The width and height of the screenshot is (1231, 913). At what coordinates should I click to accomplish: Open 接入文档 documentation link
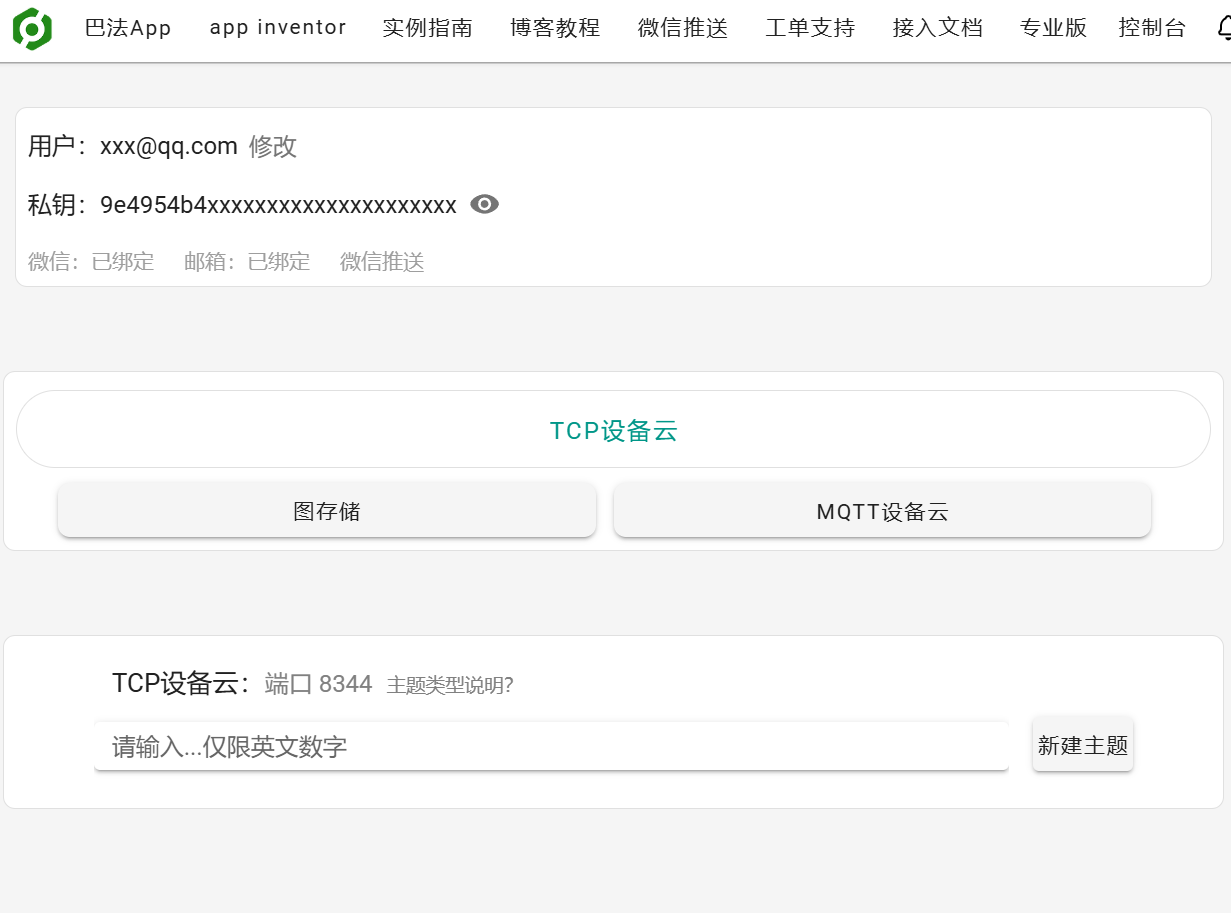pos(938,28)
